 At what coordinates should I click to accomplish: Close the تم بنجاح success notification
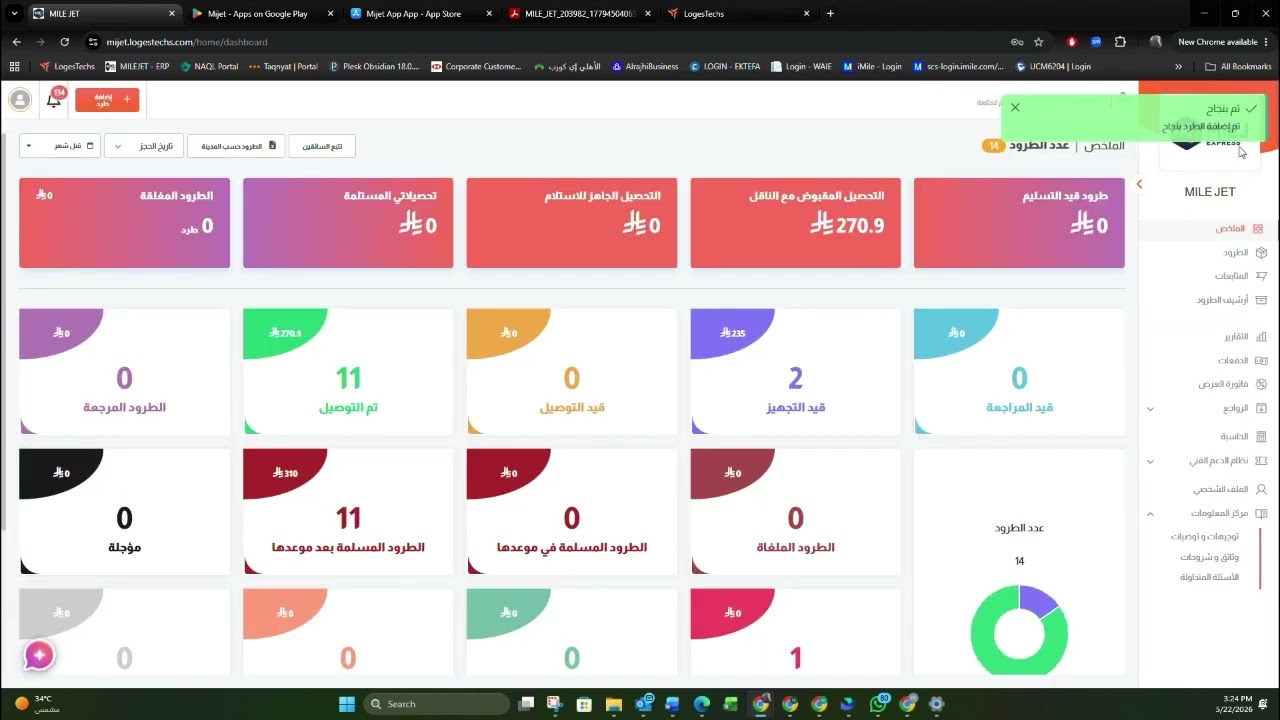[x=1015, y=107]
